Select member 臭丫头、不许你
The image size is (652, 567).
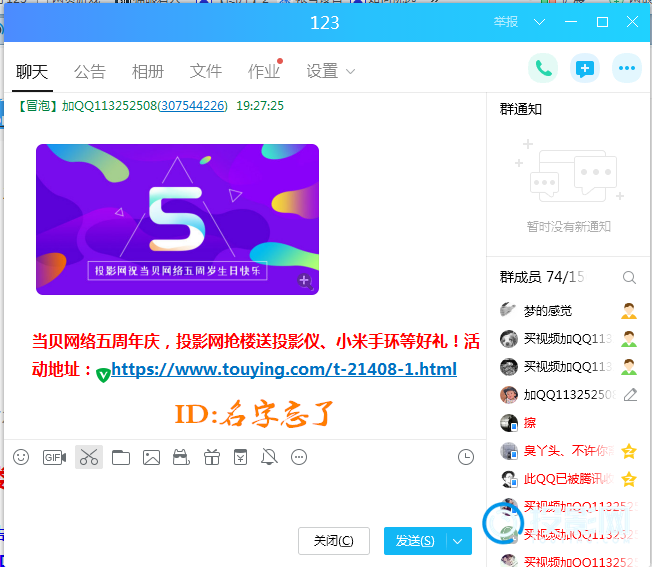(x=568, y=451)
